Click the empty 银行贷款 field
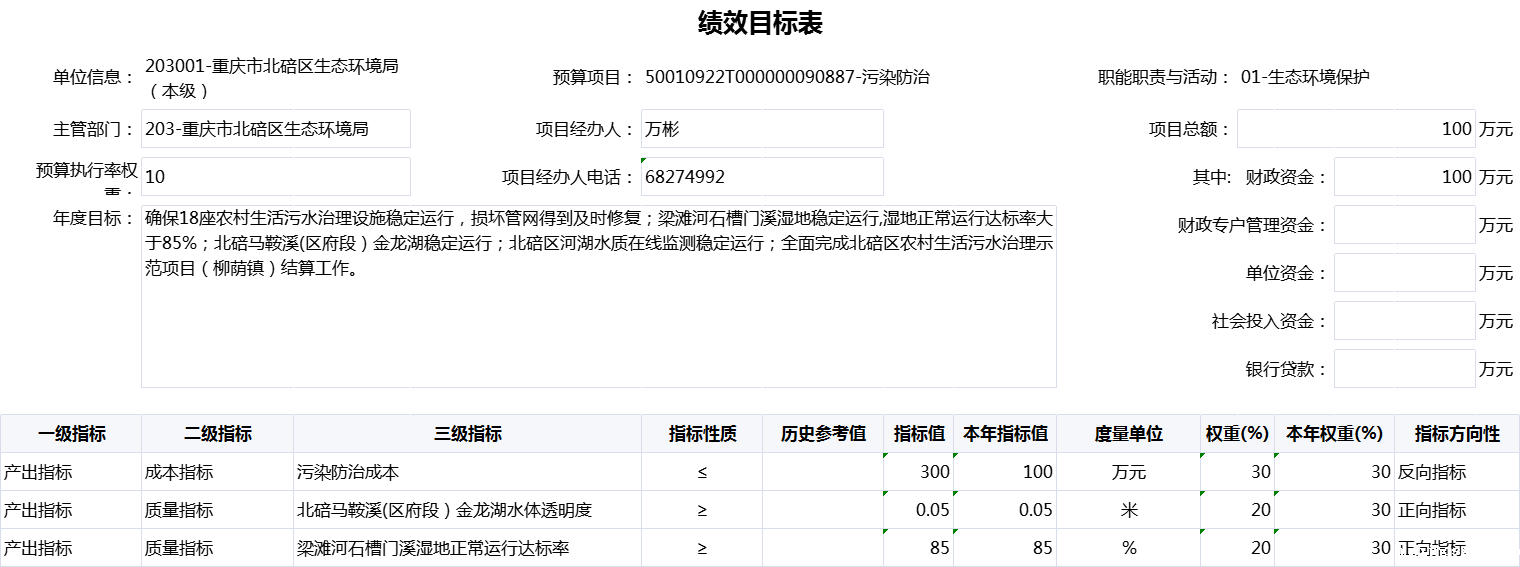 [1405, 369]
